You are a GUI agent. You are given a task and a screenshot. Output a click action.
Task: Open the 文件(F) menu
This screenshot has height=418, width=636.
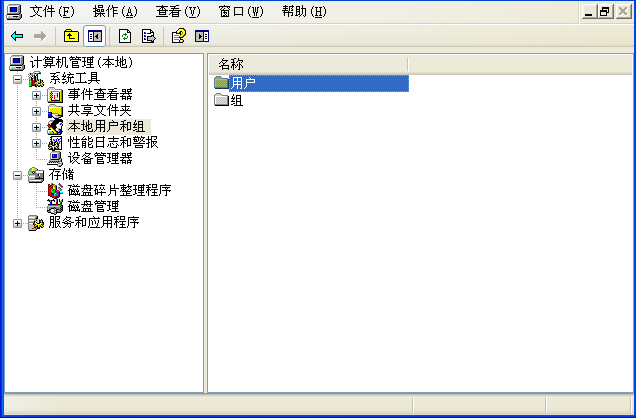[x=52, y=12]
